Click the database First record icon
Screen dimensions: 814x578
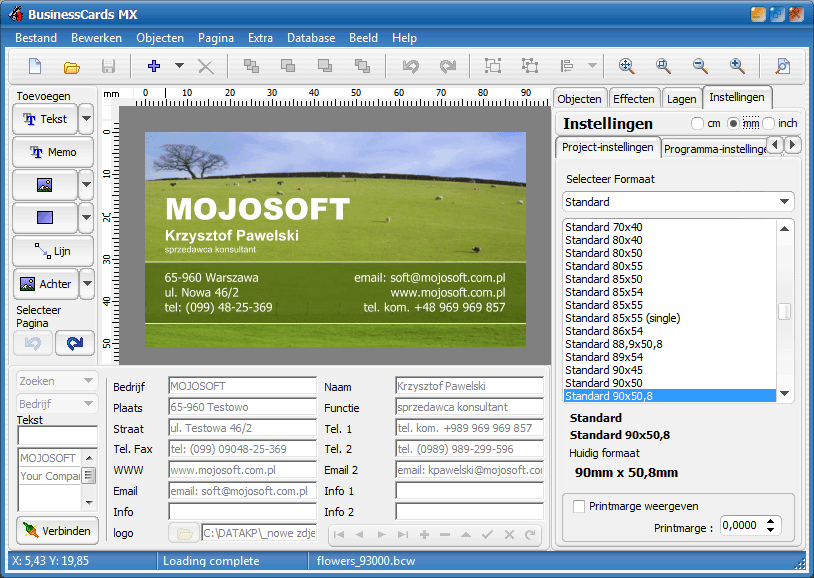[339, 534]
